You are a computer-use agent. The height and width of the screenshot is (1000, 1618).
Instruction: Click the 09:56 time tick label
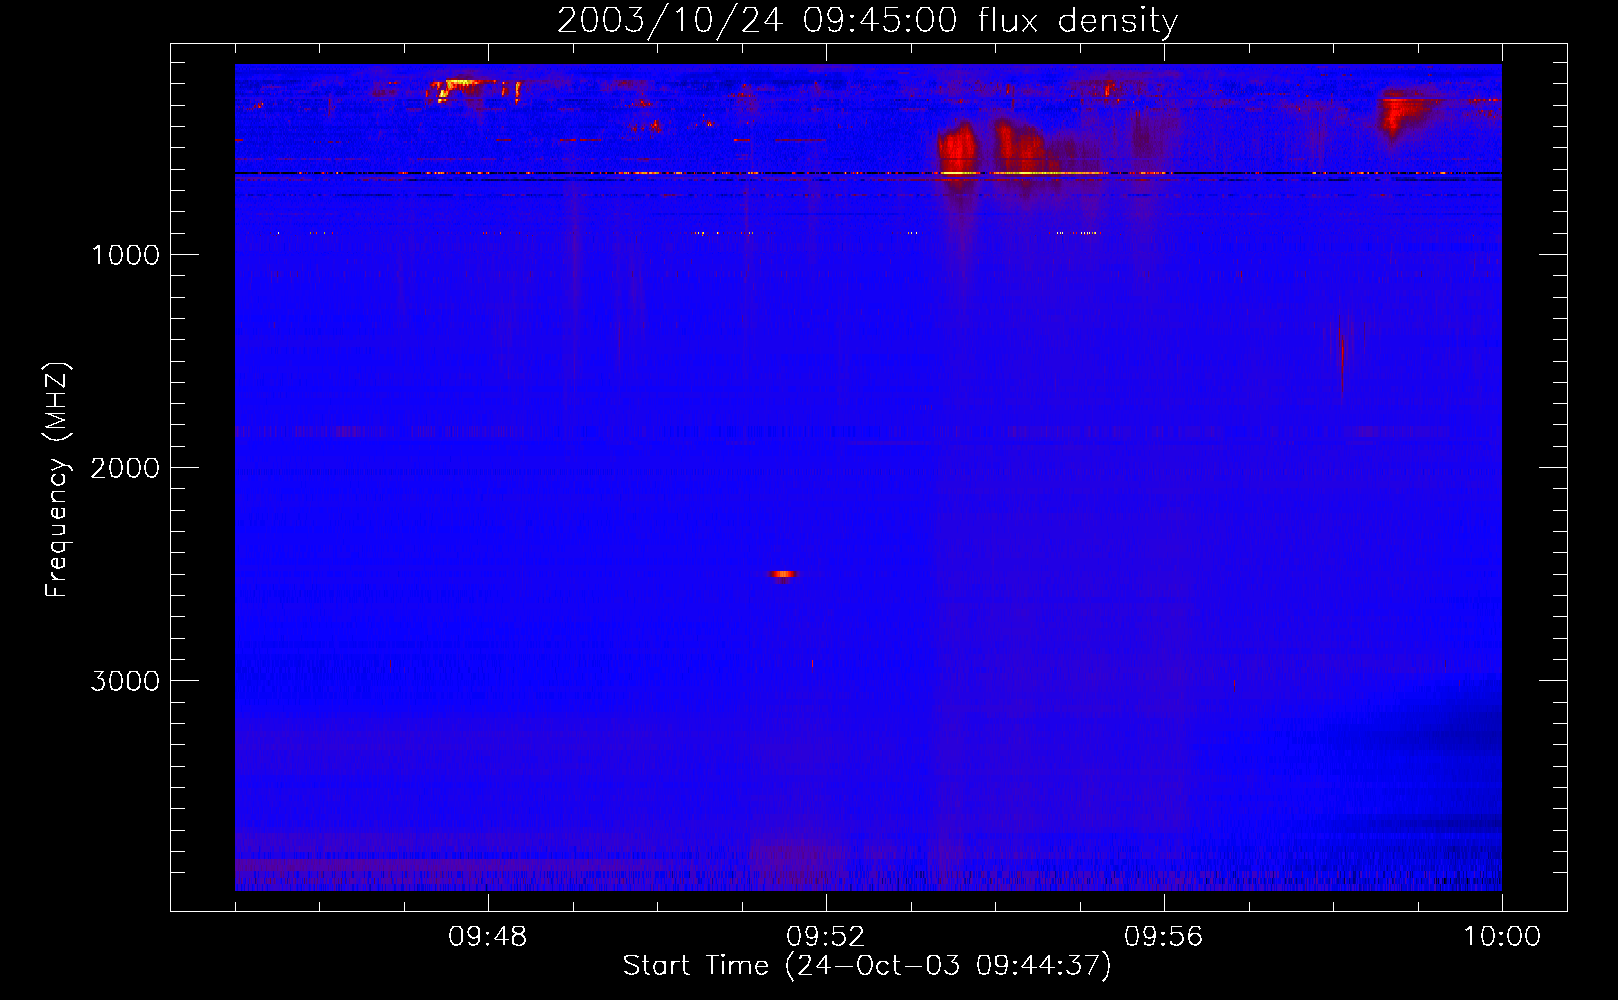point(1164,937)
